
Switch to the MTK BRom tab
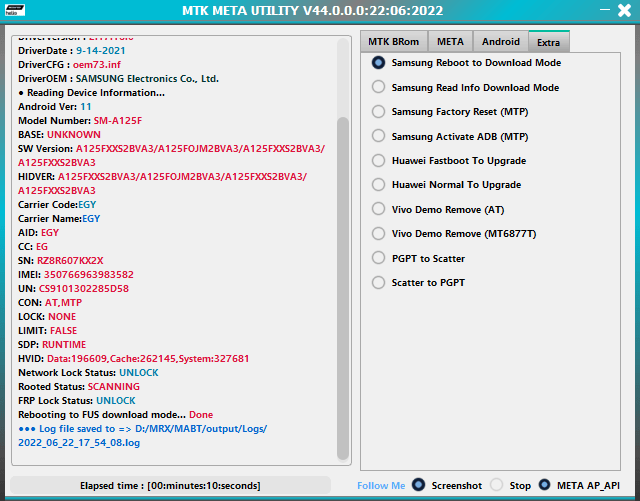pos(394,42)
